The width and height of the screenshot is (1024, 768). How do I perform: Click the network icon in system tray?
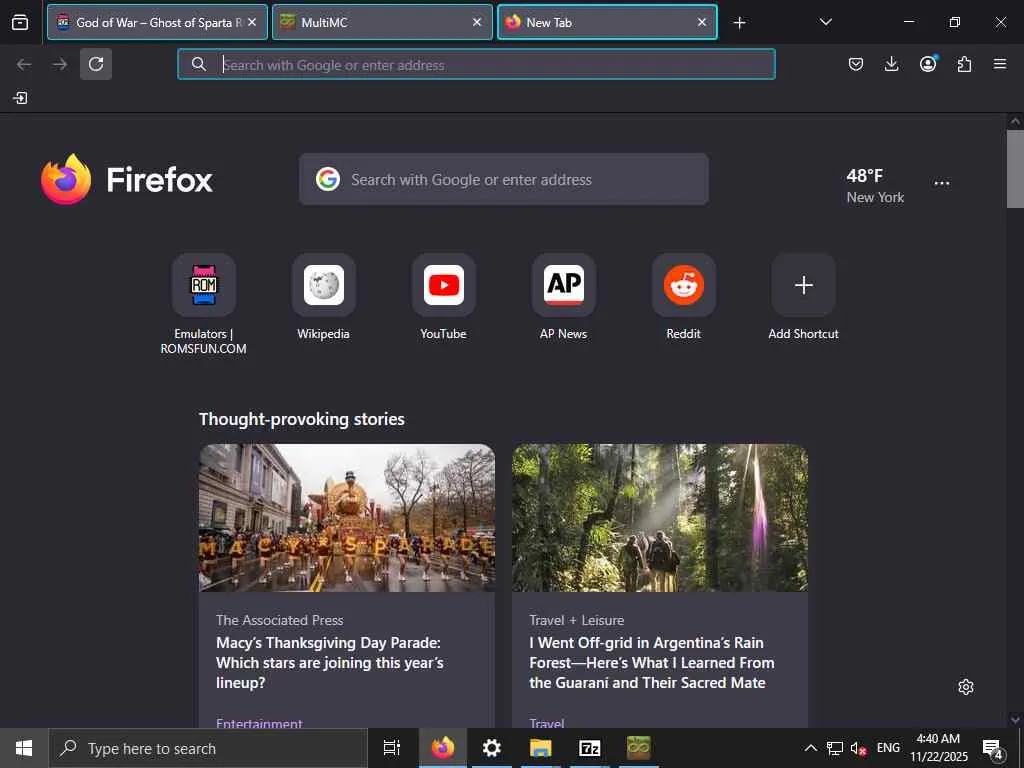coord(835,748)
